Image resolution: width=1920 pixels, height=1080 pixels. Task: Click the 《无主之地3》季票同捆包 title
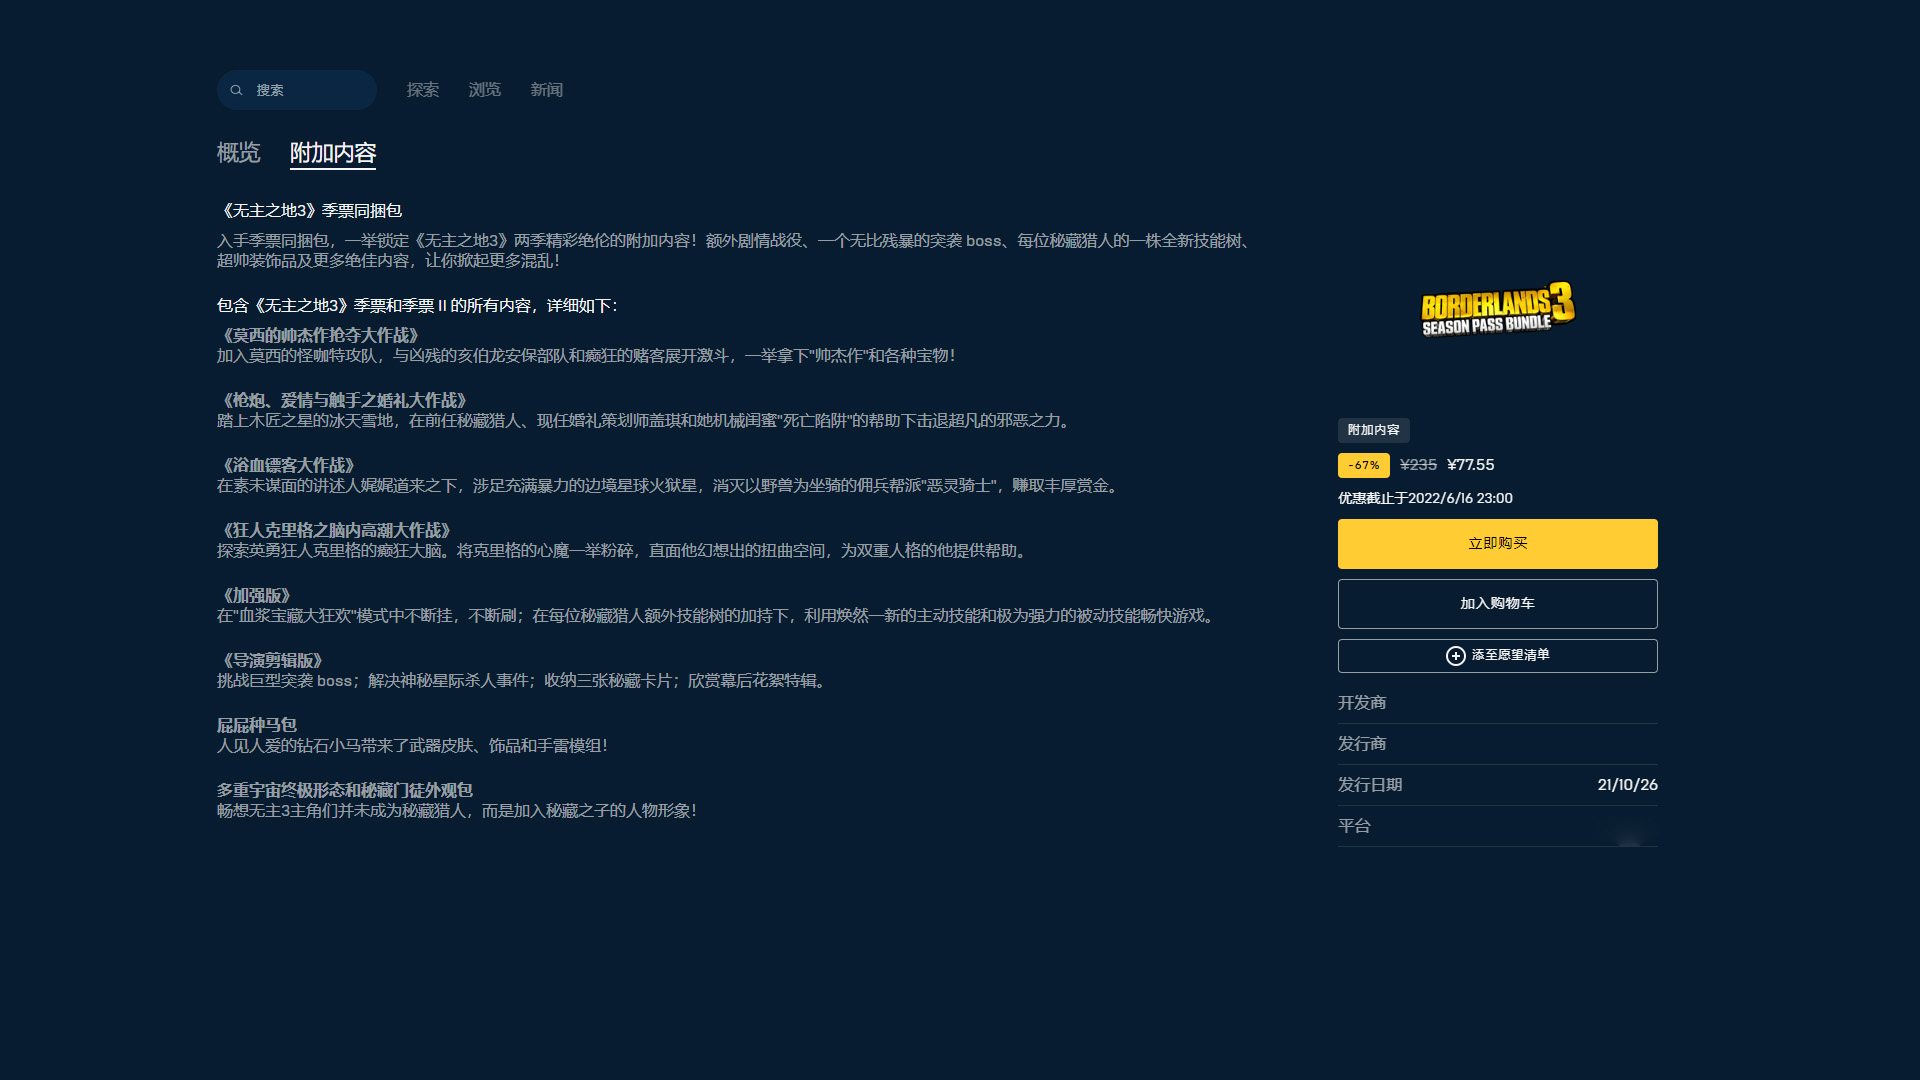point(310,211)
